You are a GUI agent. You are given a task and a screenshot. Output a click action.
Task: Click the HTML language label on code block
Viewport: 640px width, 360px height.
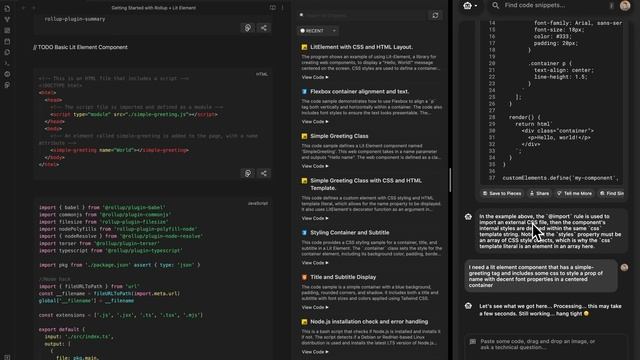(x=262, y=74)
